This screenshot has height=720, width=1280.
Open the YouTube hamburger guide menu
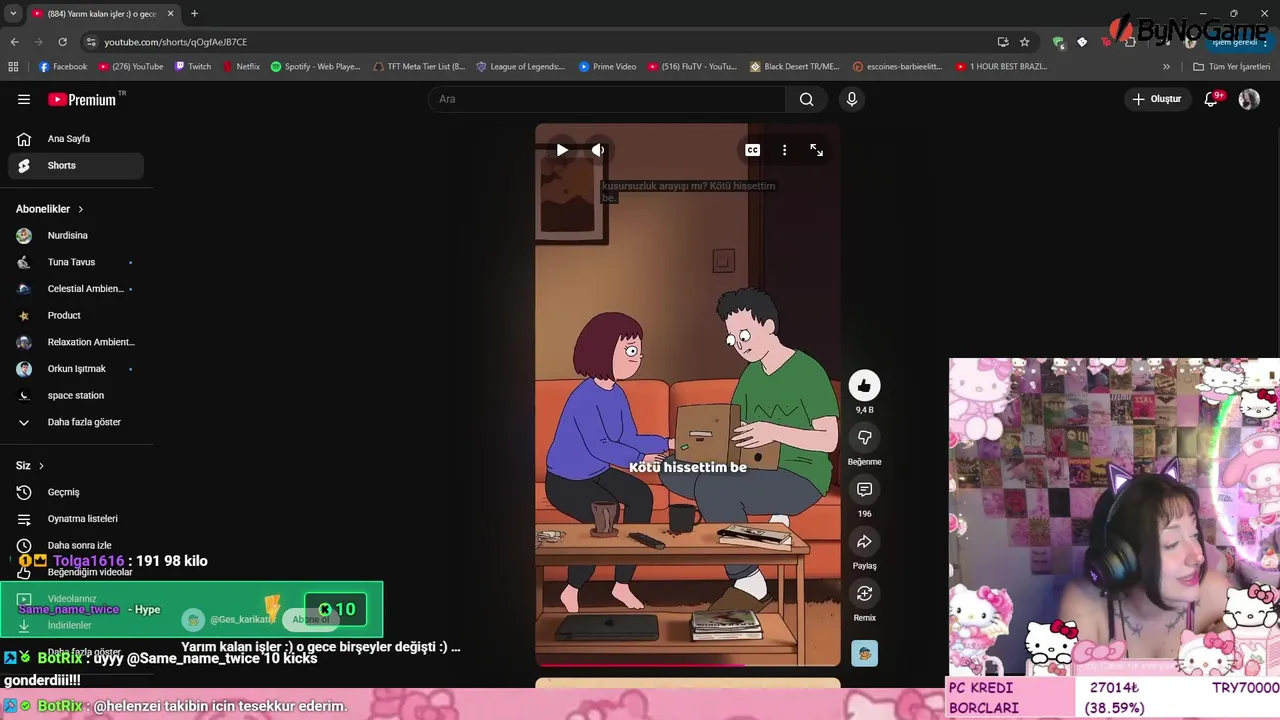point(24,99)
